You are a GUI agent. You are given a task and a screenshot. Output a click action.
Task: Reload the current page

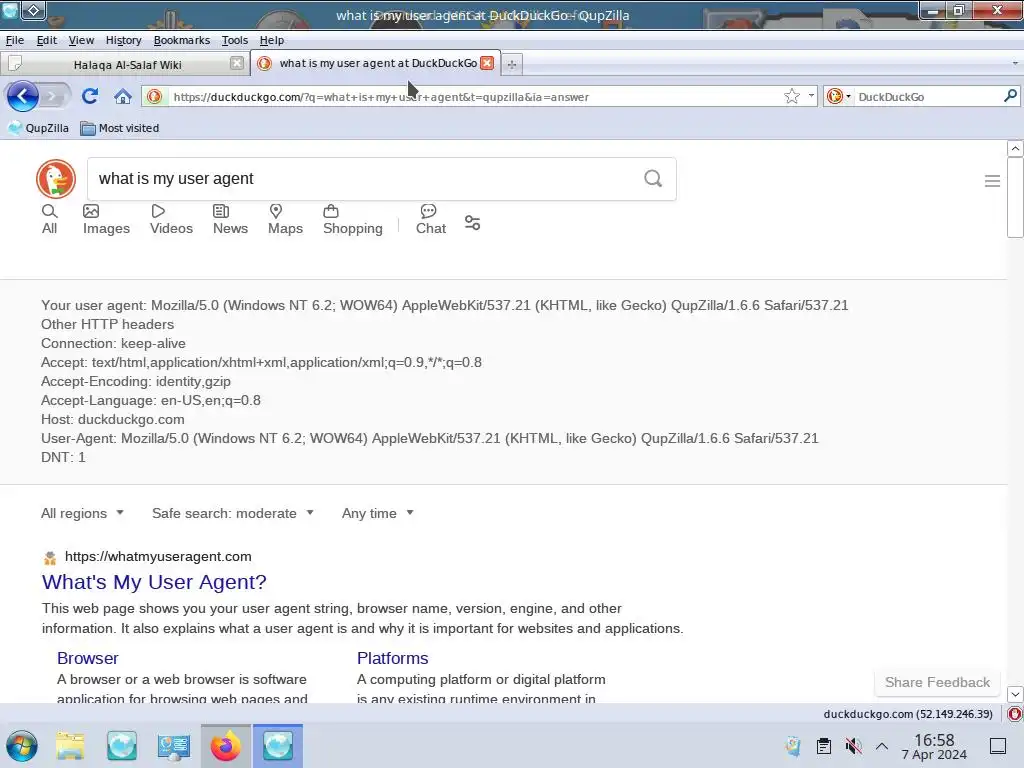90,97
